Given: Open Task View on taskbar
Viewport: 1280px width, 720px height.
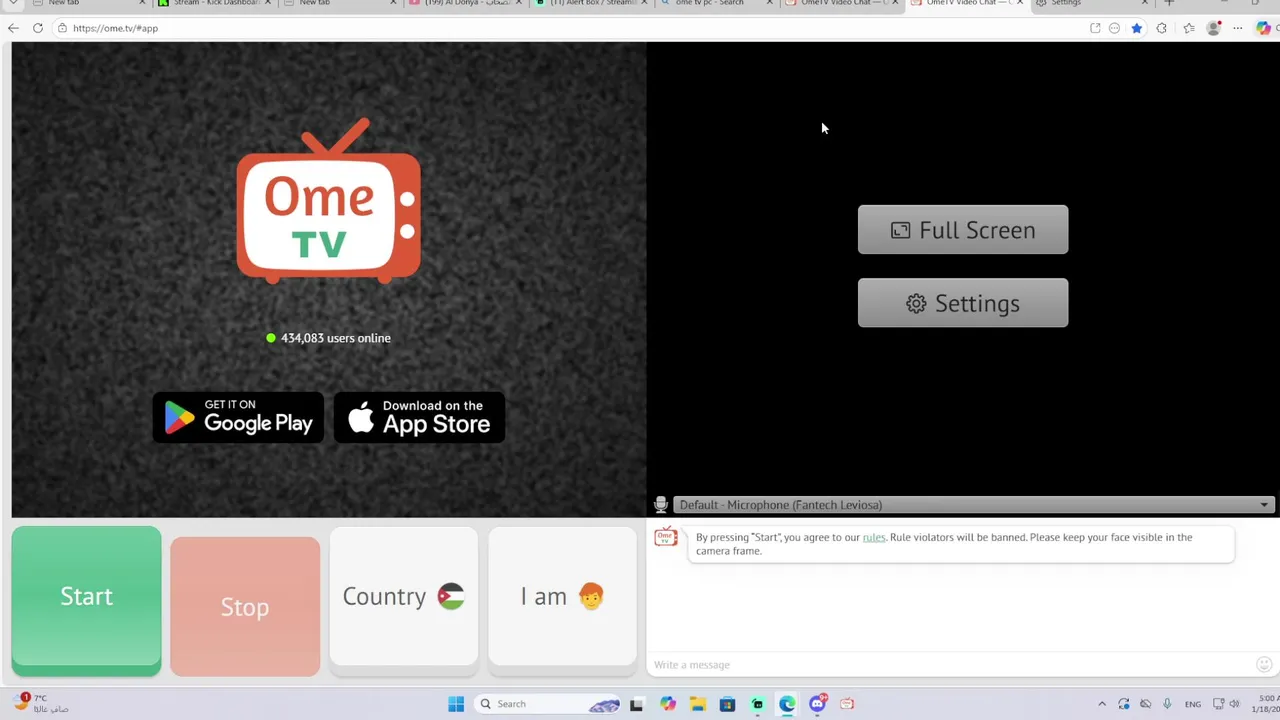Looking at the screenshot, I should [636, 704].
